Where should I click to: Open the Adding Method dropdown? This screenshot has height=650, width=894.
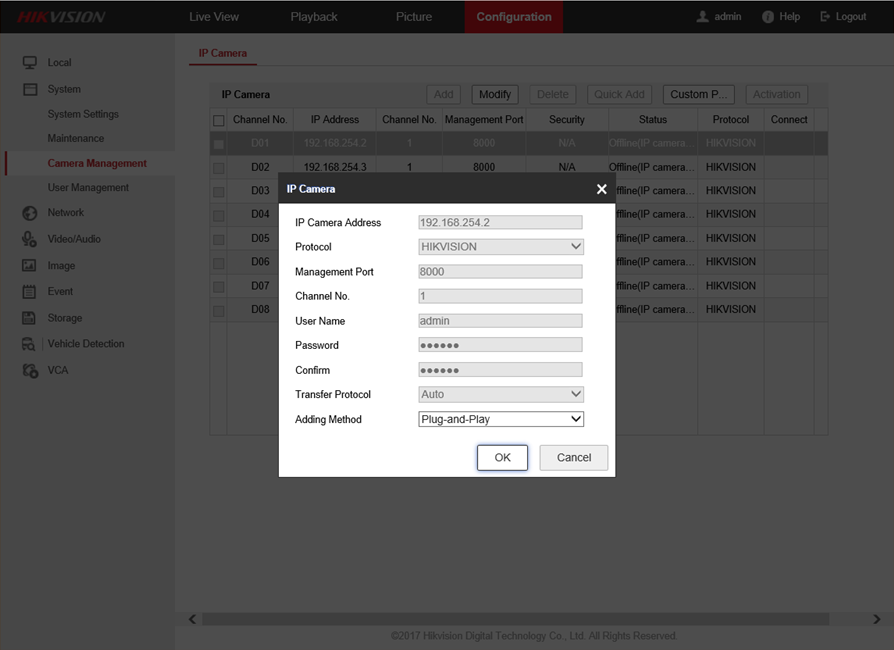pyautogui.click(x=500, y=419)
